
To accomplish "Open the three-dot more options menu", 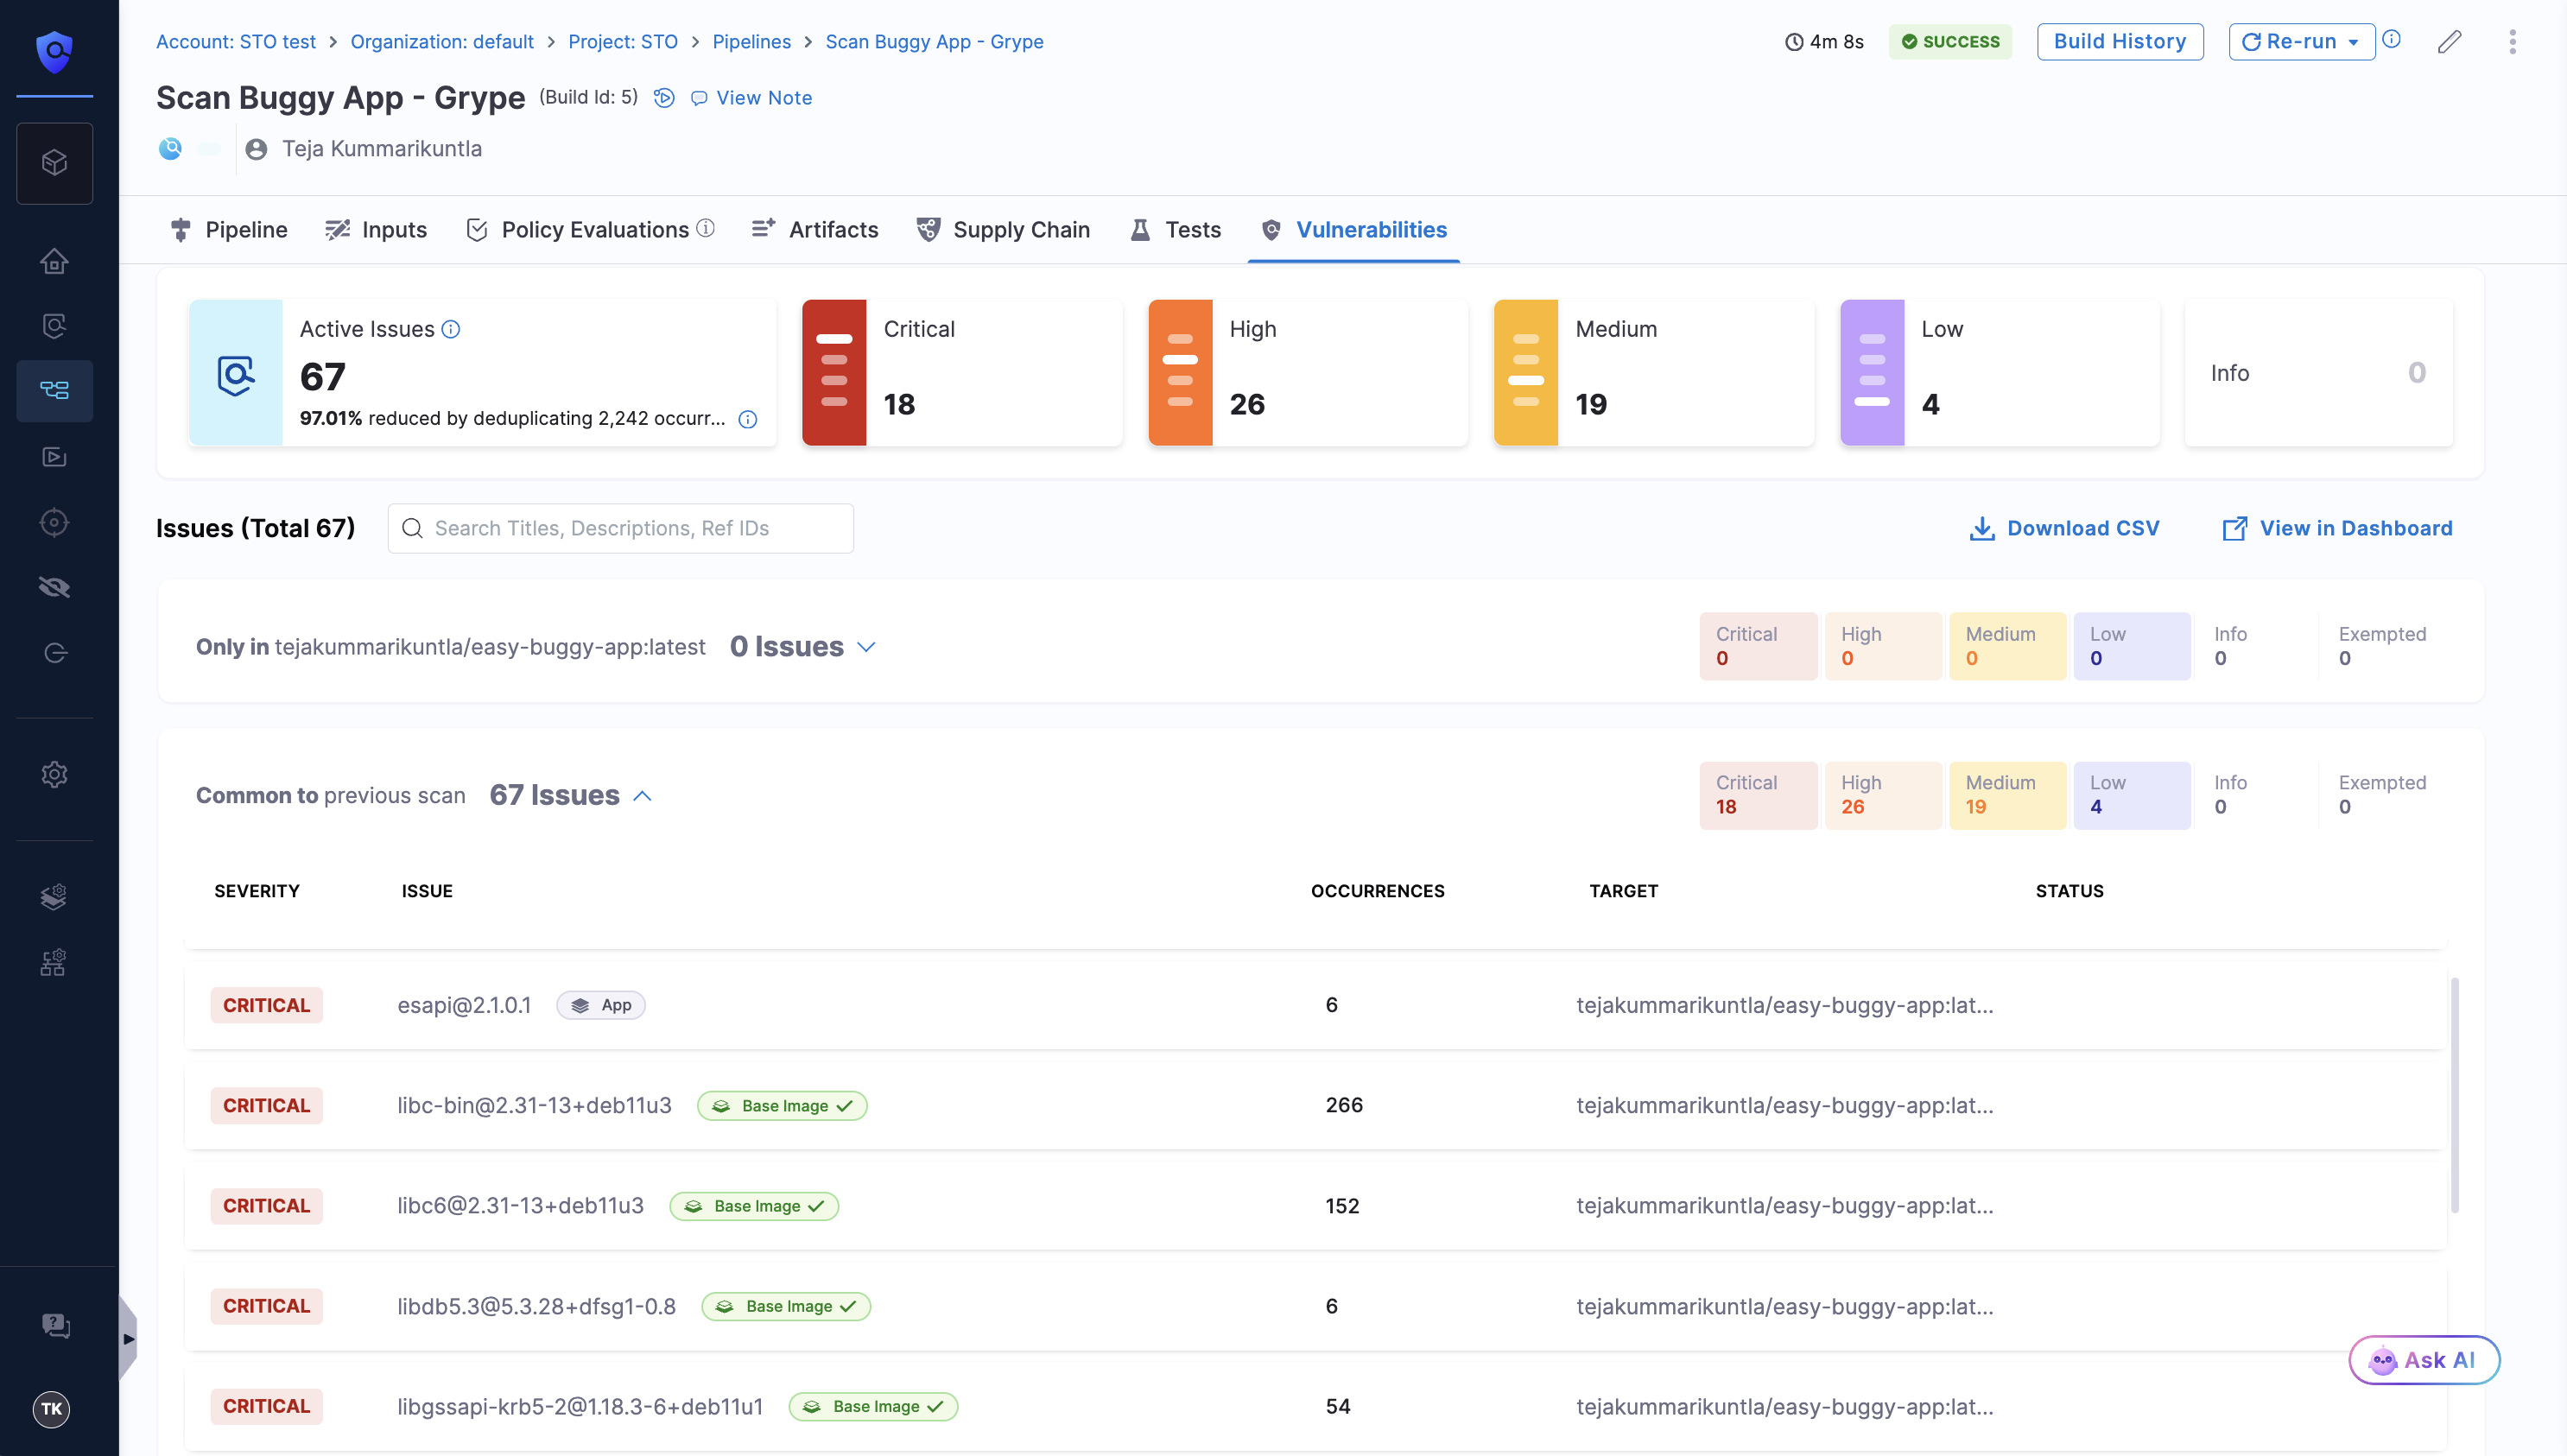I will point(2512,42).
